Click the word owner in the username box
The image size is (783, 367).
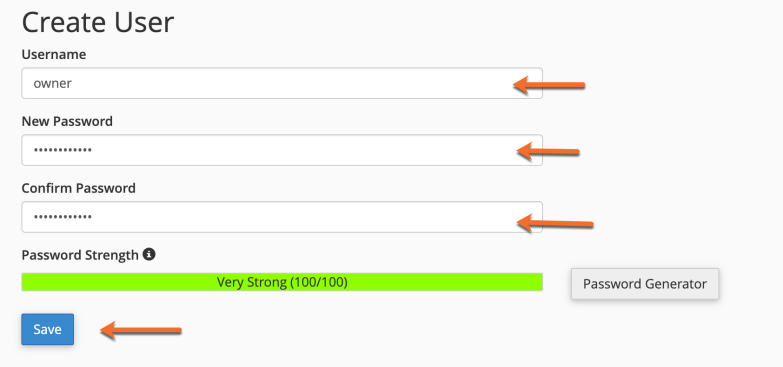[52, 83]
